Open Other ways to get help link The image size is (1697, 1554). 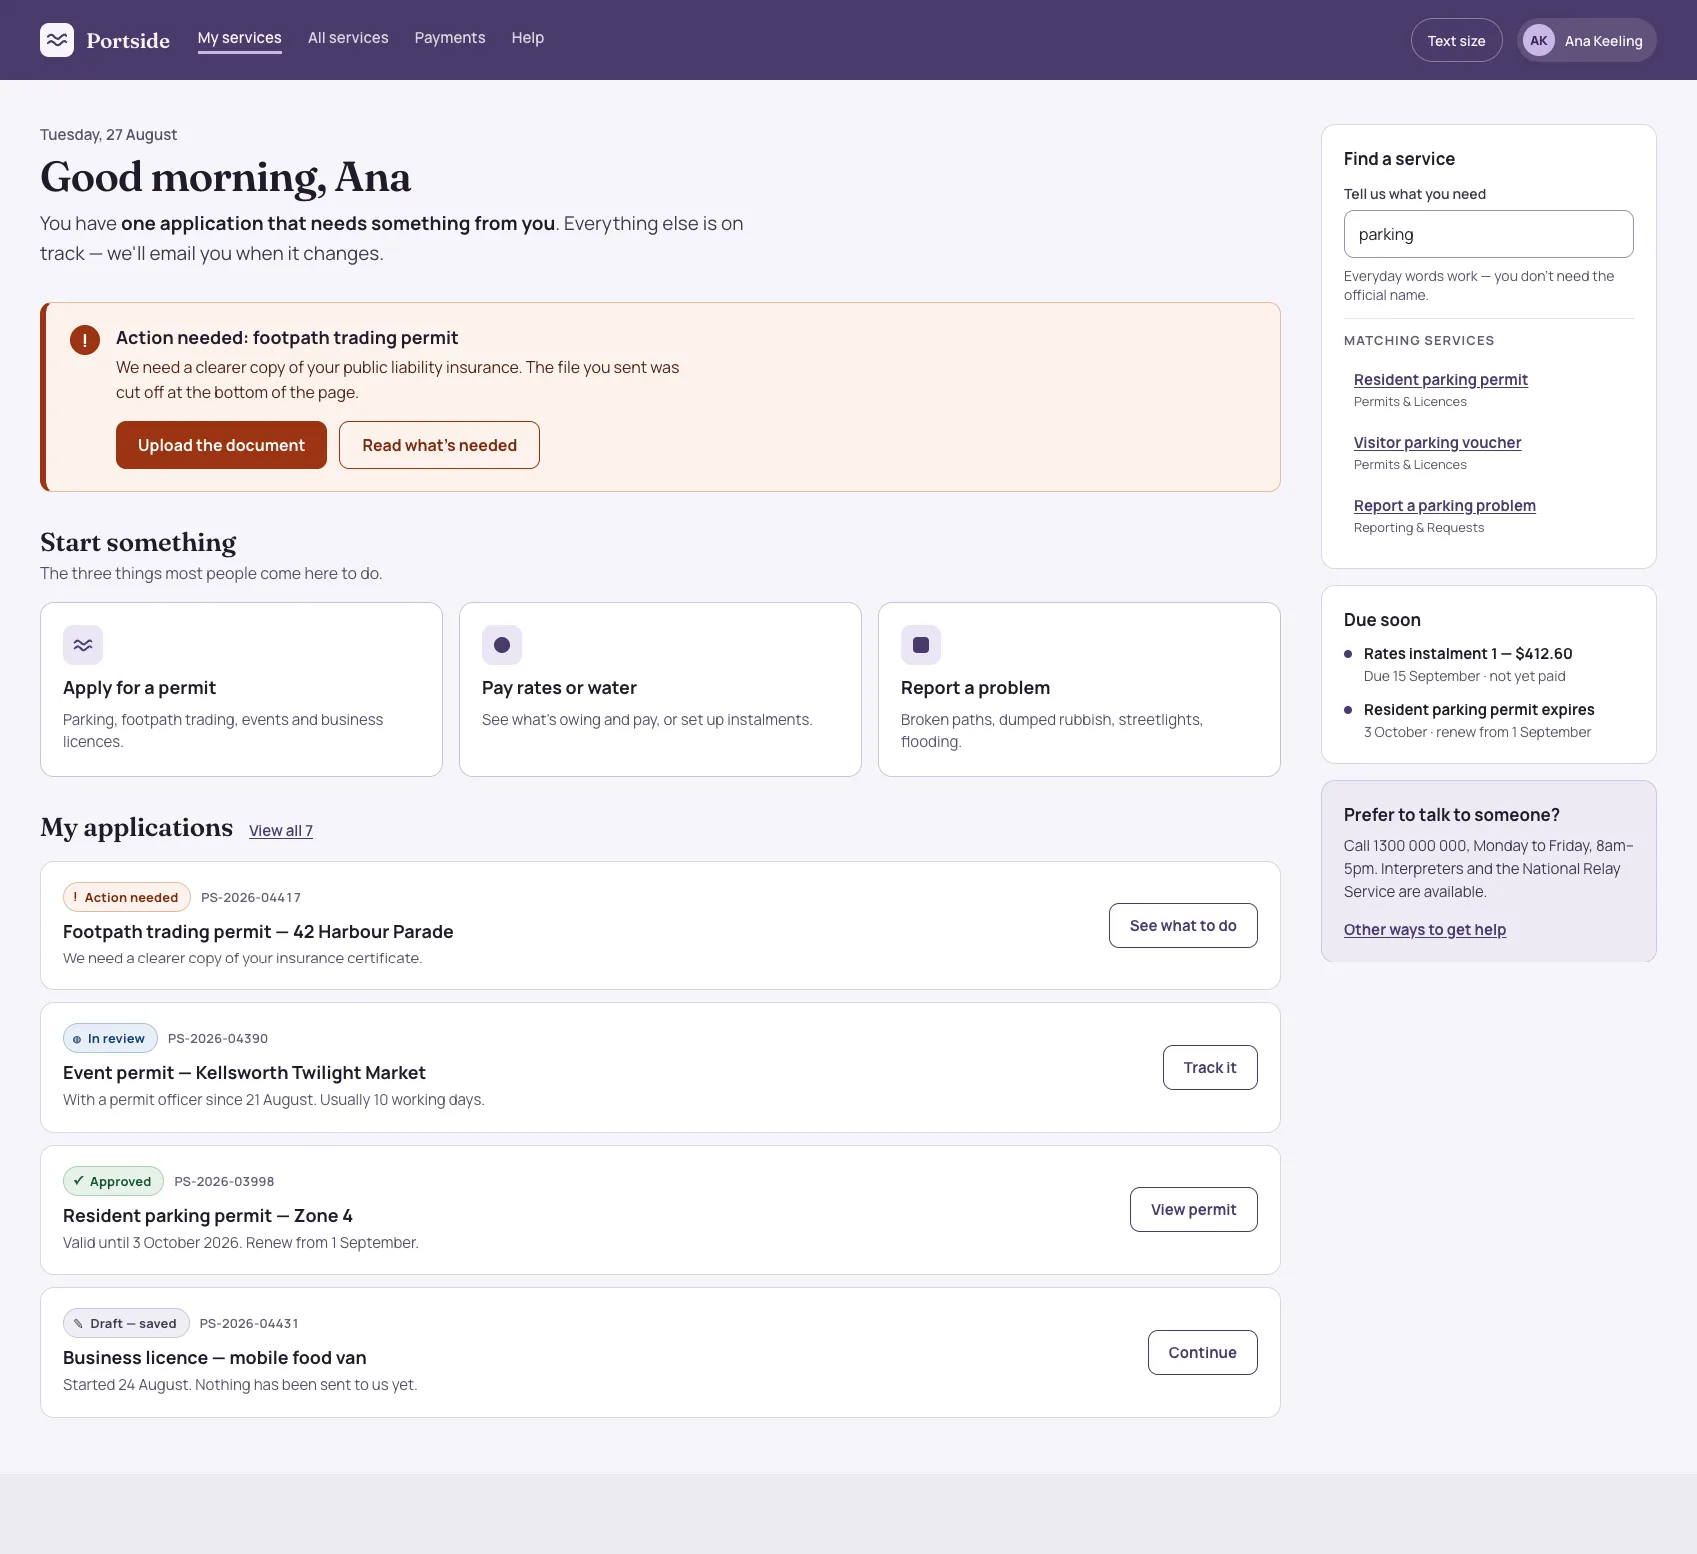click(x=1425, y=930)
